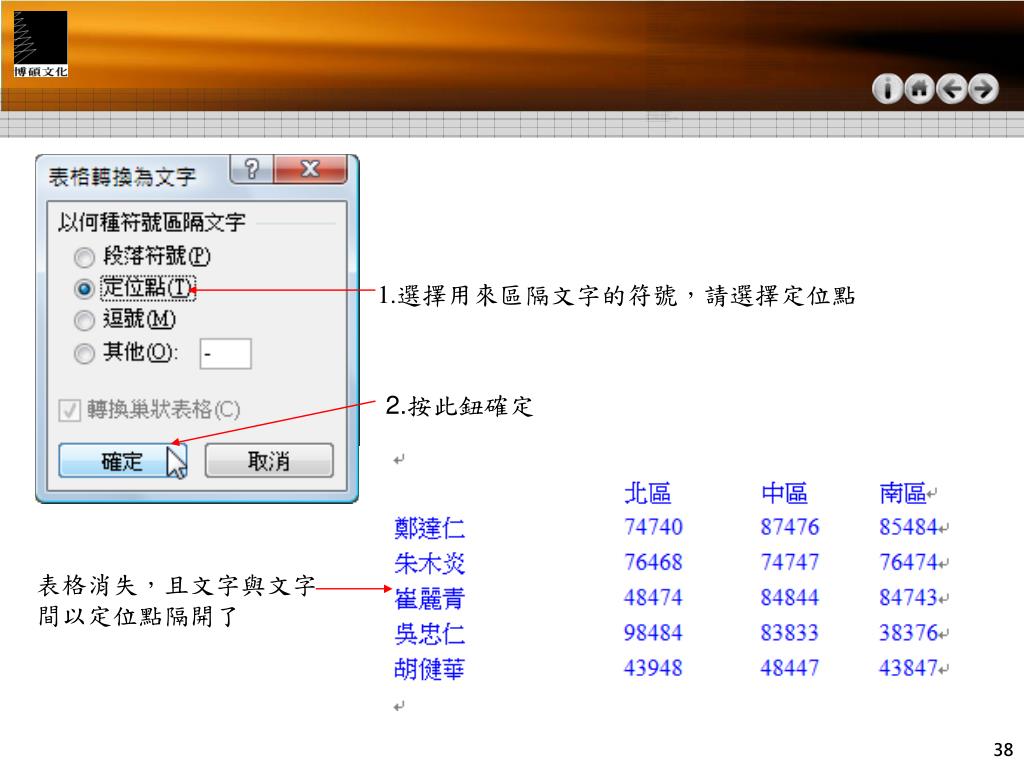The height and width of the screenshot is (768, 1024).
Task: Click the info navigation icon
Action: (x=887, y=89)
